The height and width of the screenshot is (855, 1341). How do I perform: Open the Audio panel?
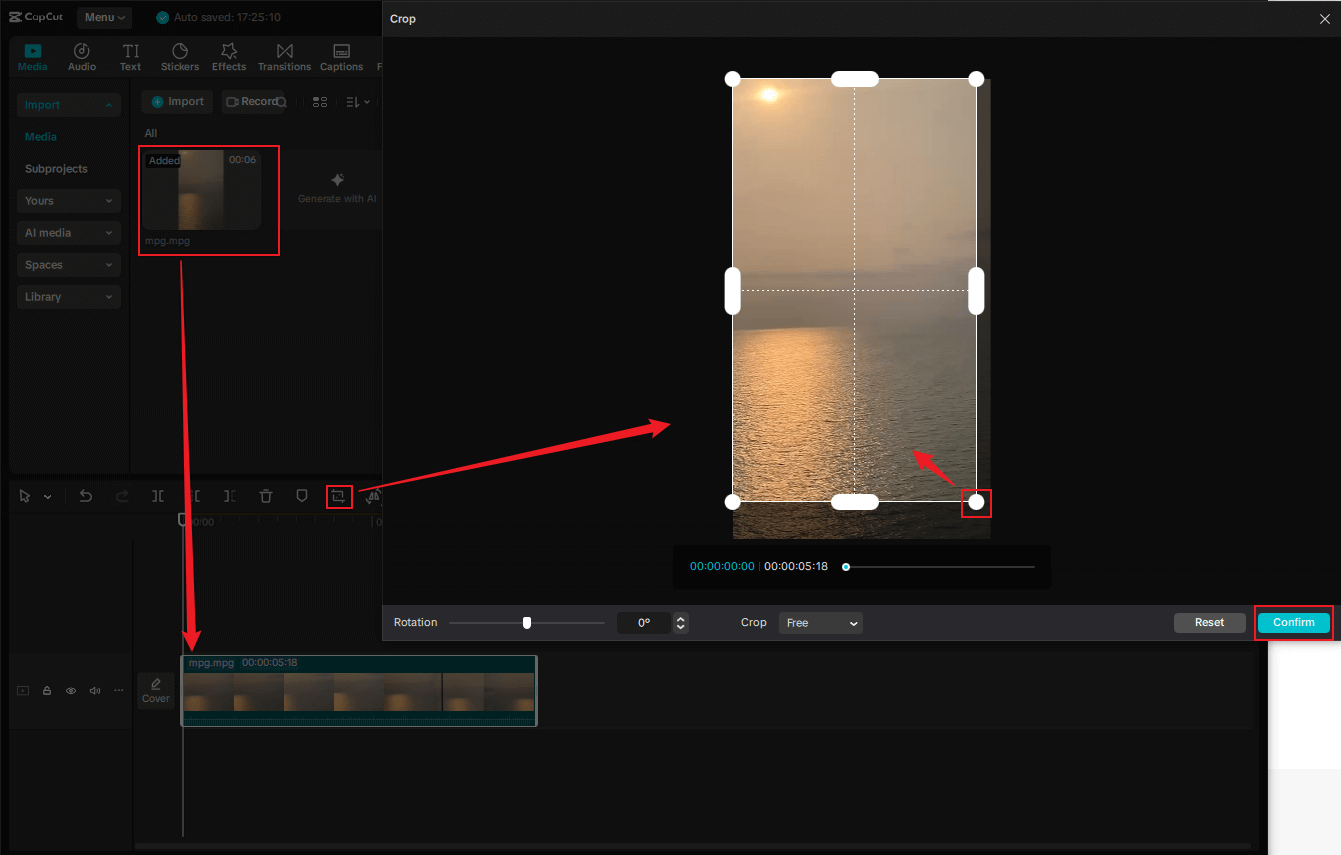click(x=81, y=56)
